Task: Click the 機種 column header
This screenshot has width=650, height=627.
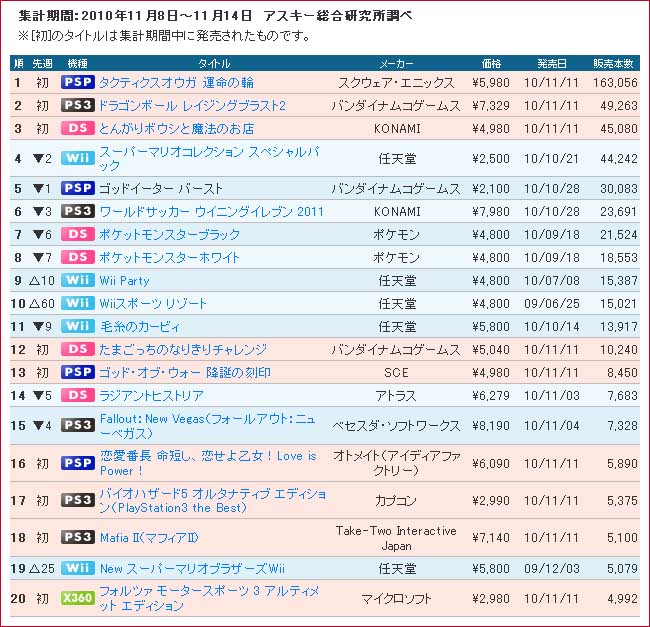Action: [78, 63]
